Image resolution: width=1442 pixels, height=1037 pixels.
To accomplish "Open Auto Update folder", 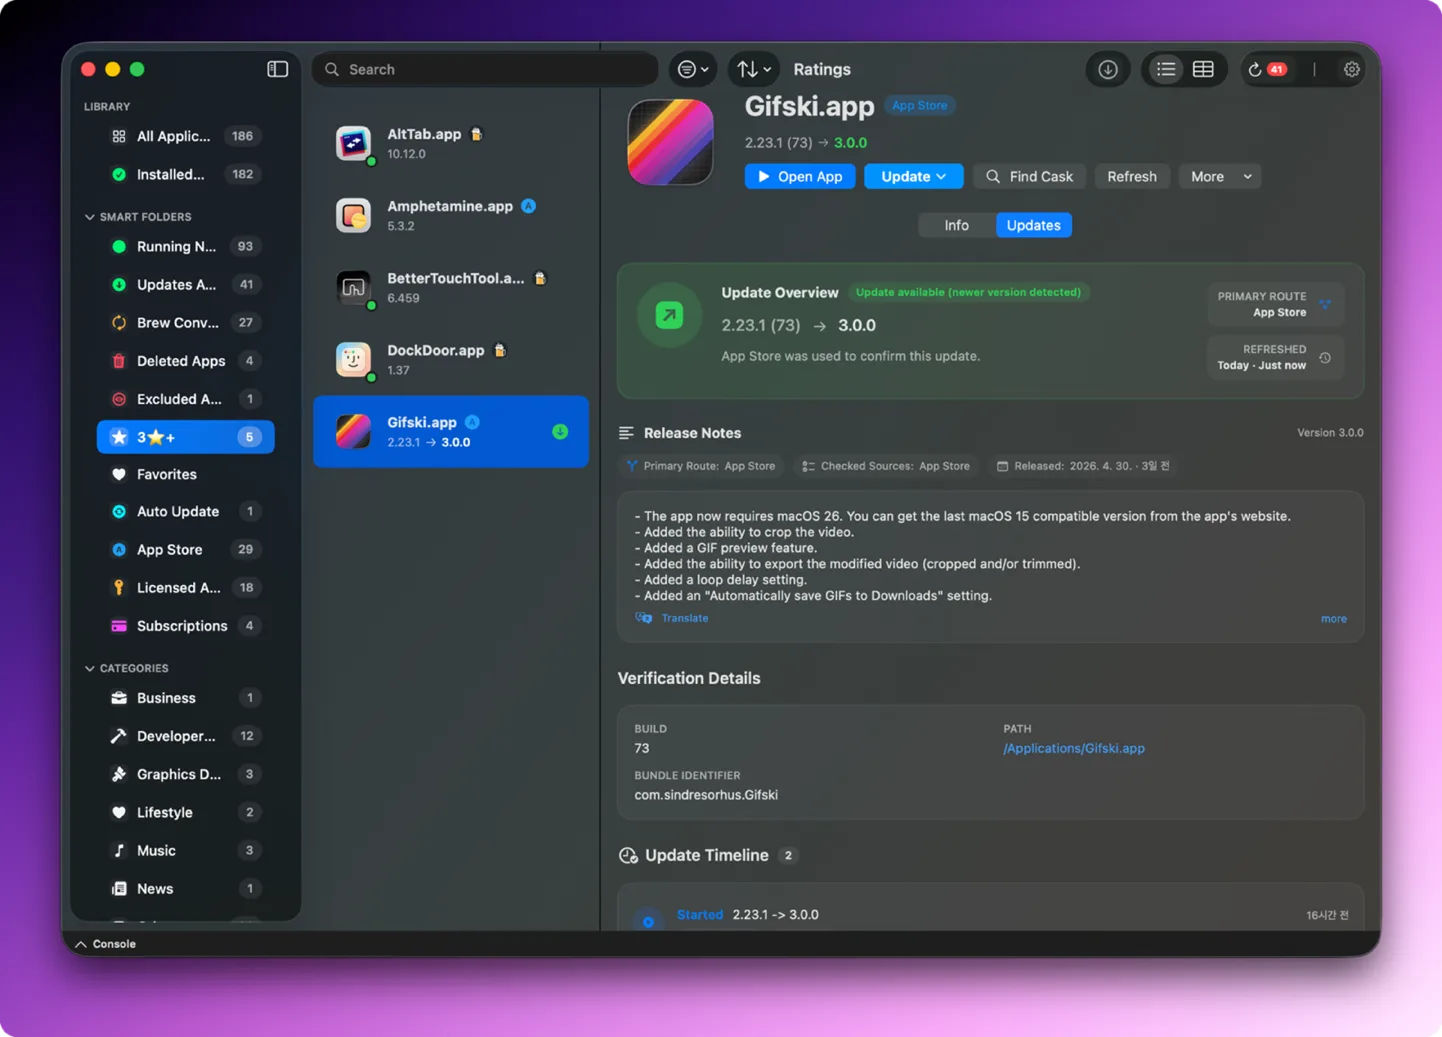I will (185, 511).
